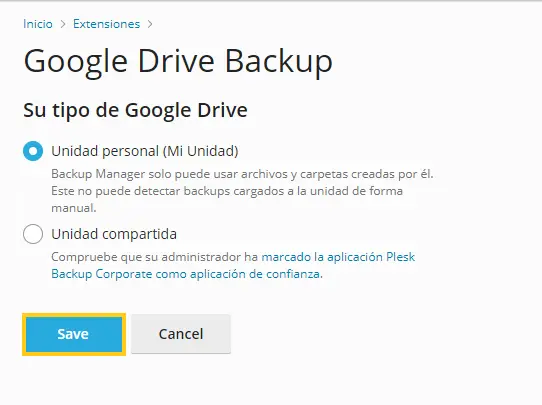Viewport: 542px width, 405px height.
Task: Click the "Unidad compartida" label text
Action: pos(114,234)
